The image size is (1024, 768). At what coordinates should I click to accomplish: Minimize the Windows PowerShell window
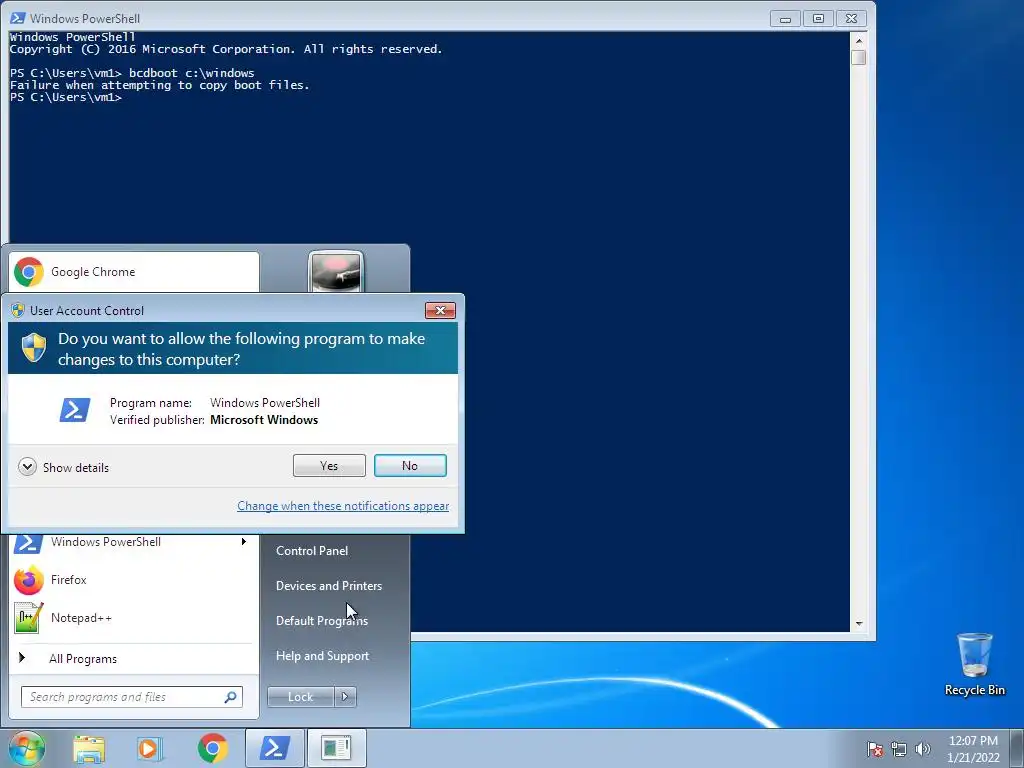coord(786,18)
